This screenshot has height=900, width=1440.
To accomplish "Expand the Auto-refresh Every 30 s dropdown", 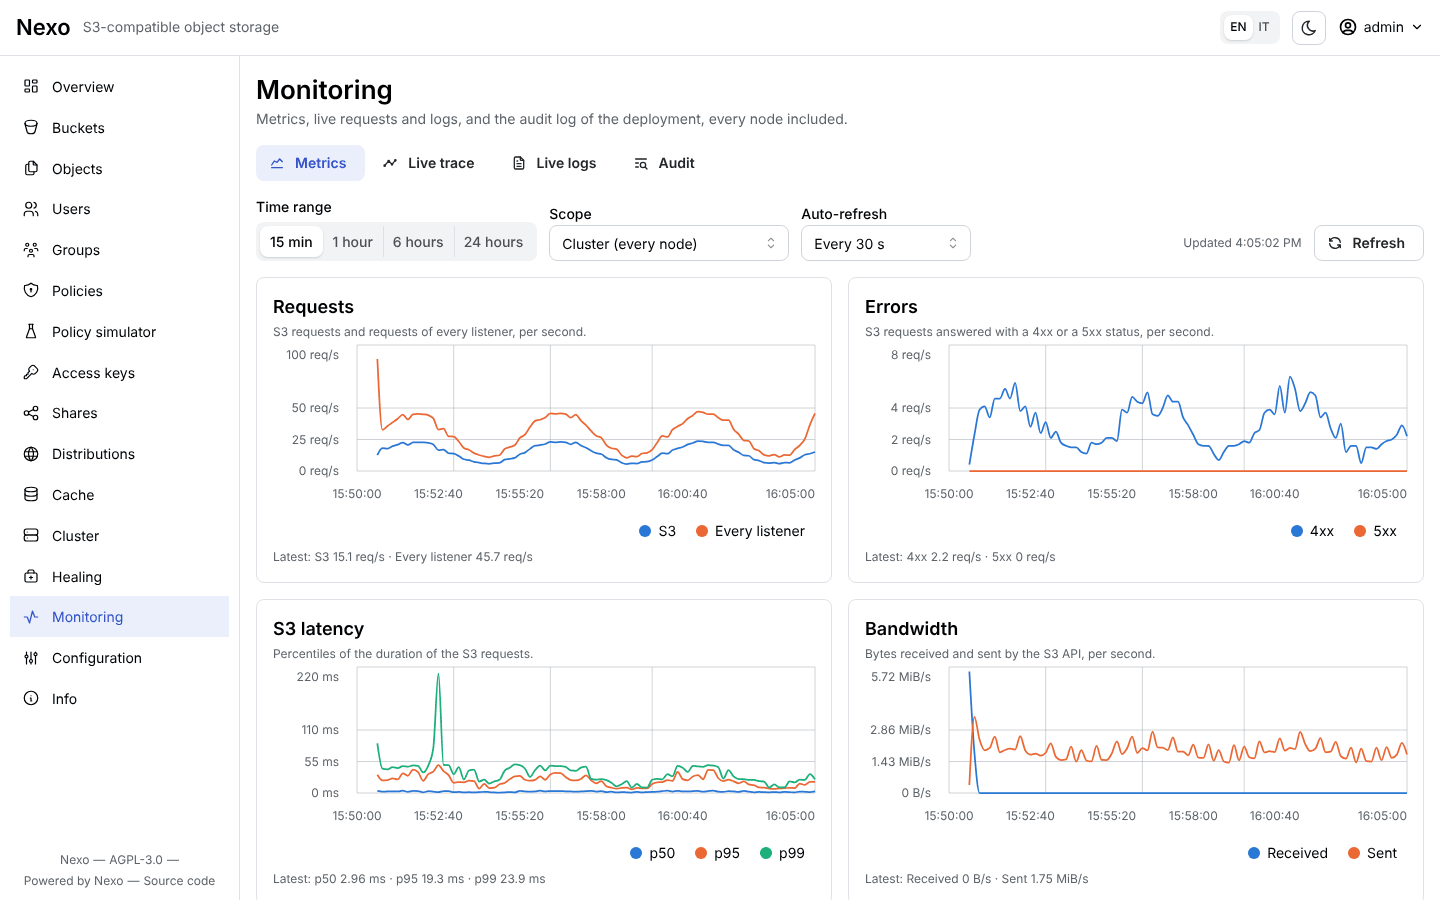I will 886,243.
